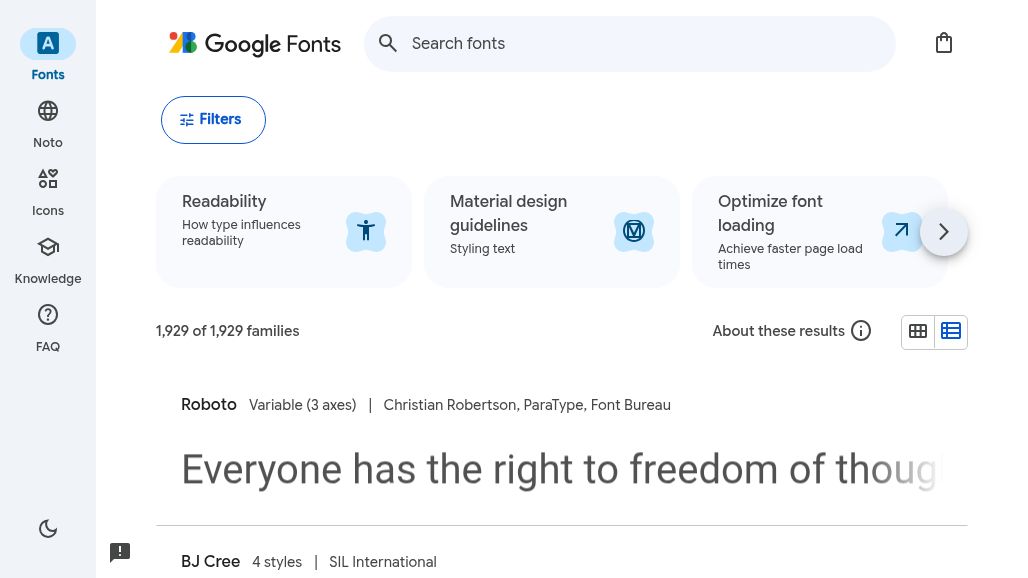Click the info icon next to About these results
This screenshot has height=578, width=1028.
pyautogui.click(x=861, y=331)
